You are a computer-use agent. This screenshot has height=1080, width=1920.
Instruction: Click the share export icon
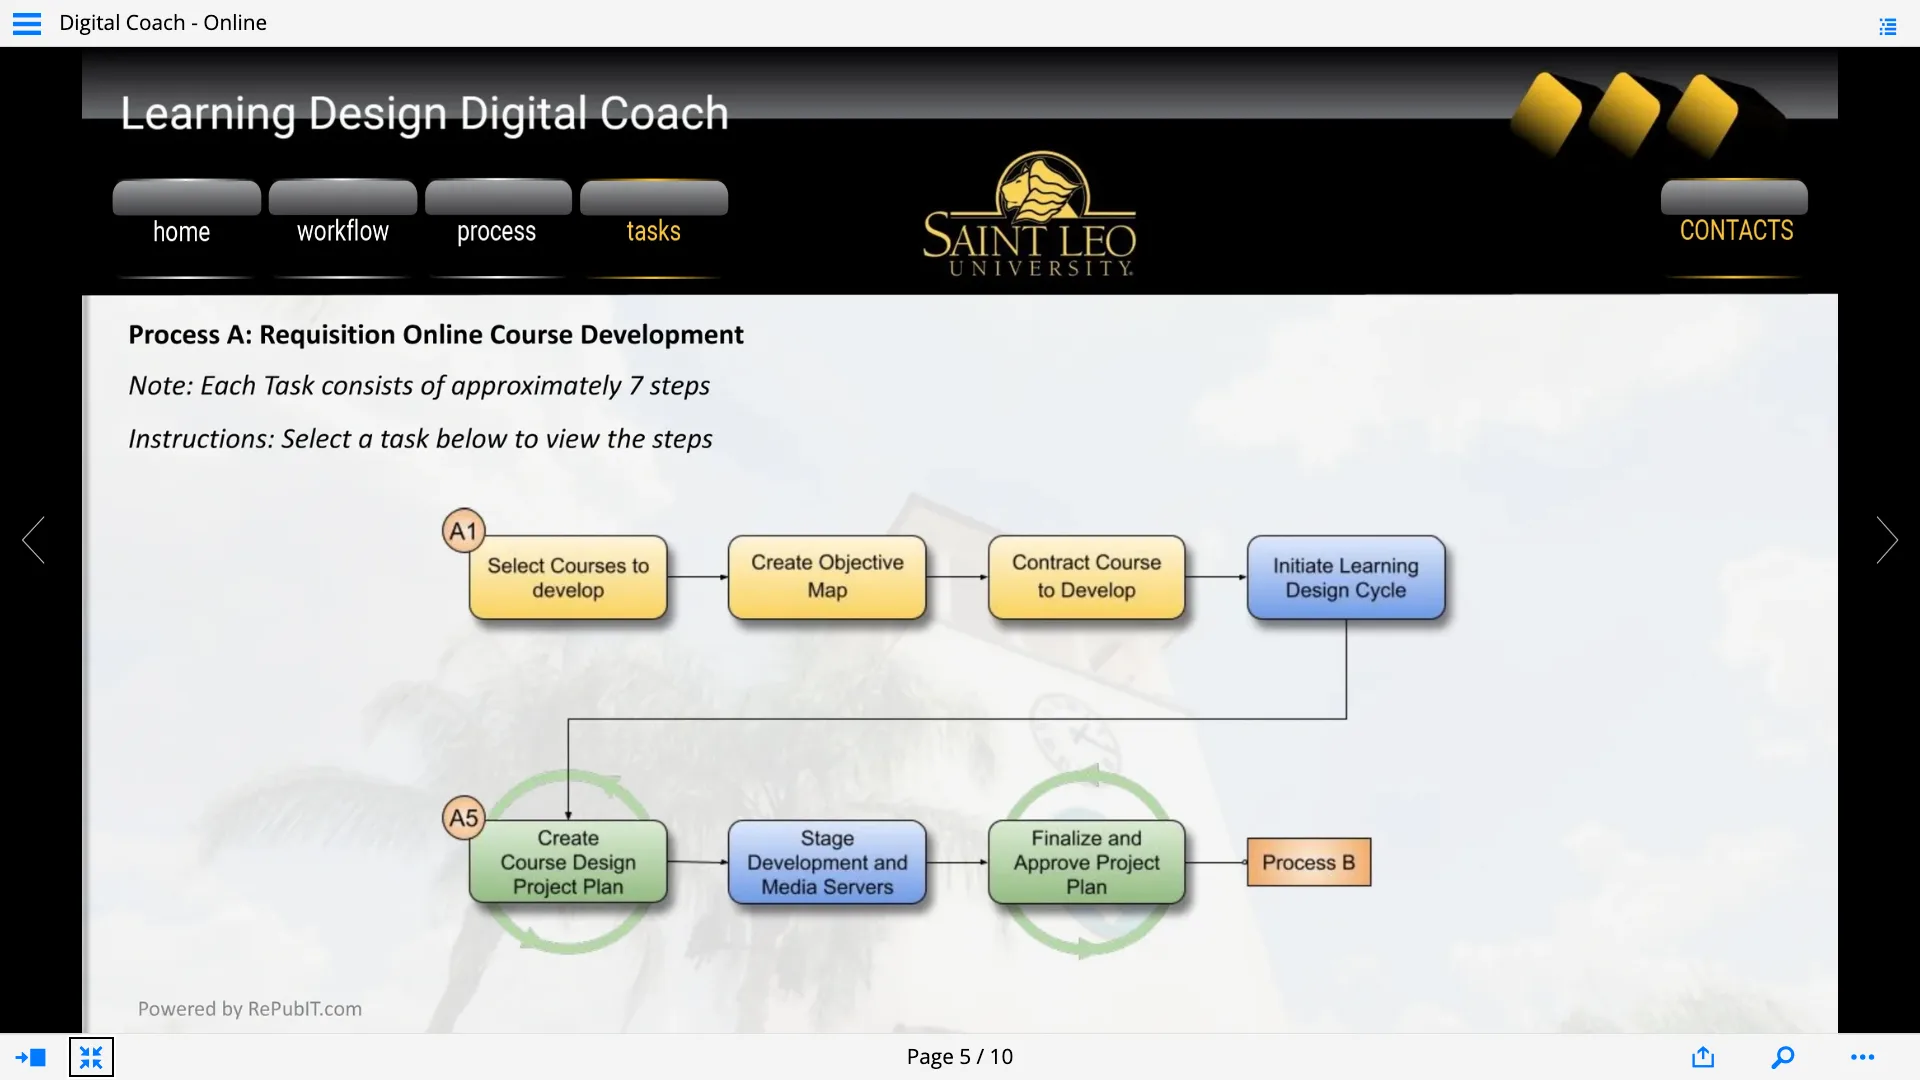tap(1703, 1057)
